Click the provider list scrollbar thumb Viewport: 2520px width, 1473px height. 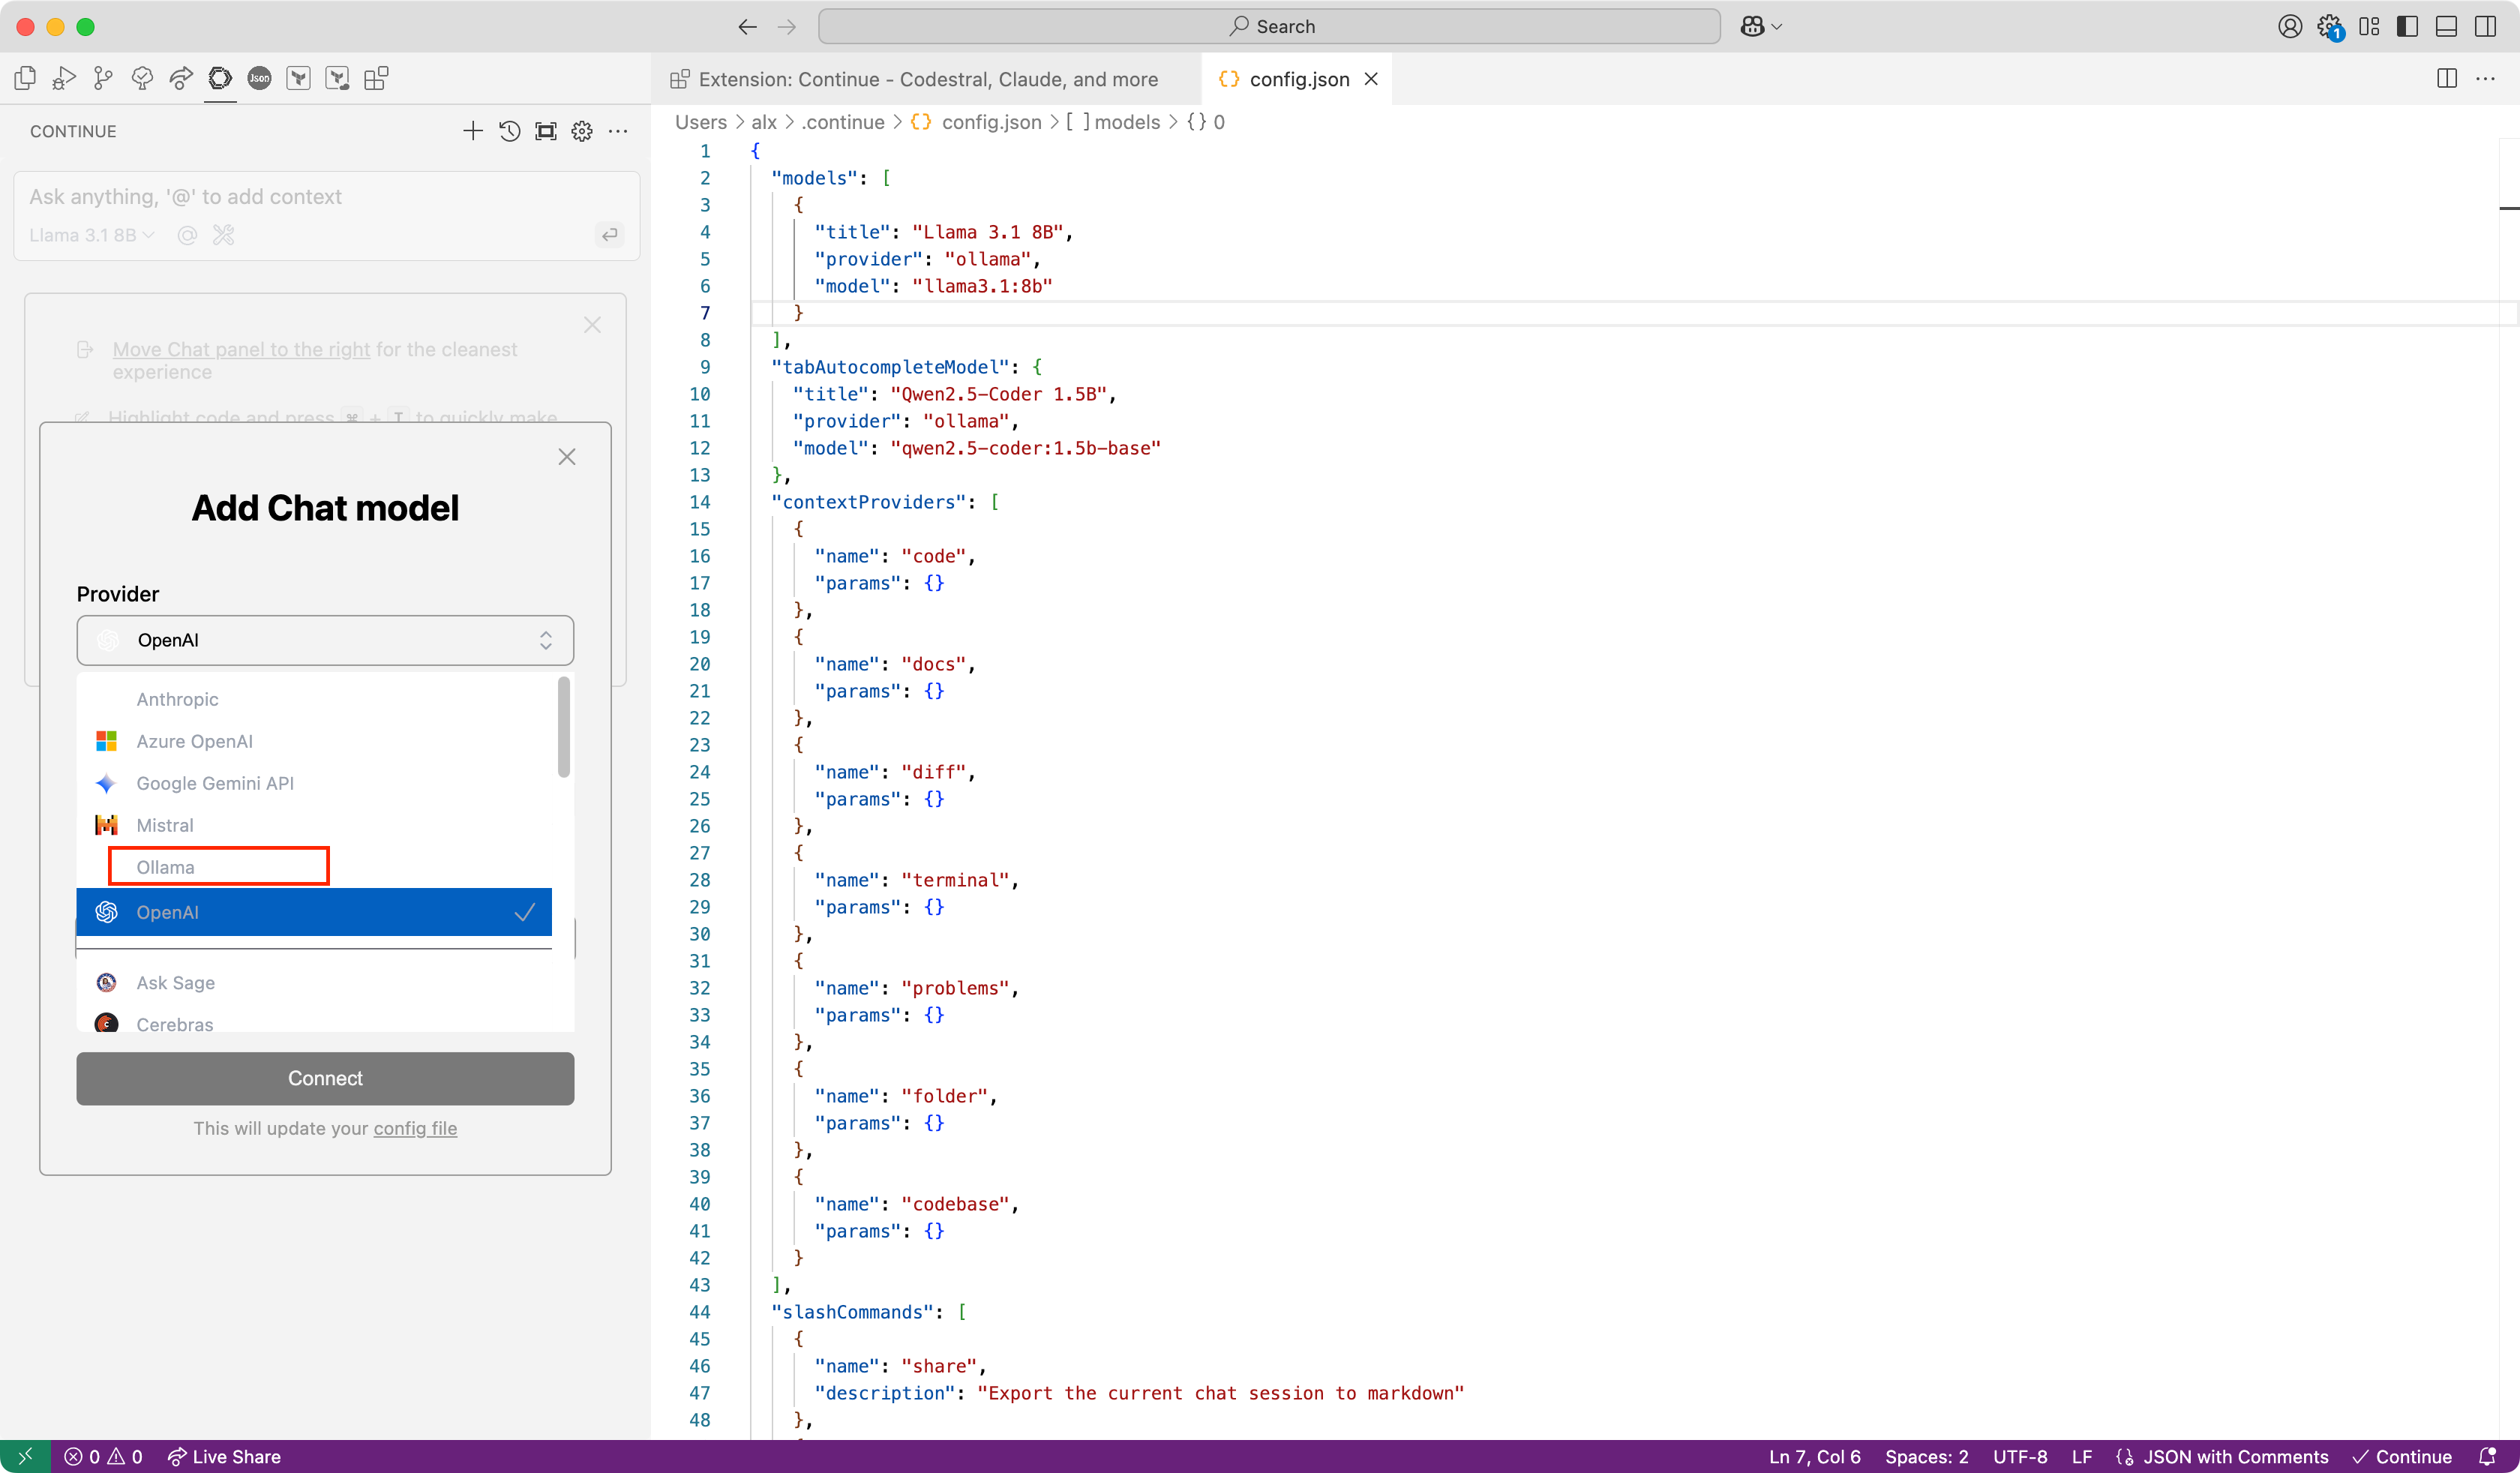564,727
